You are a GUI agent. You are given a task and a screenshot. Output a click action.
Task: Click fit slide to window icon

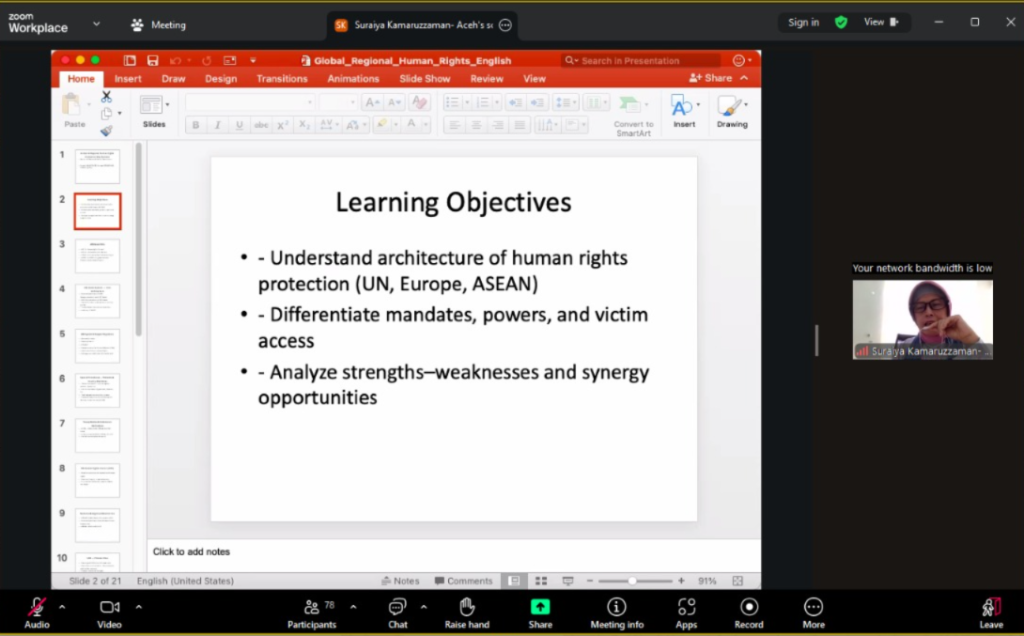pos(737,580)
